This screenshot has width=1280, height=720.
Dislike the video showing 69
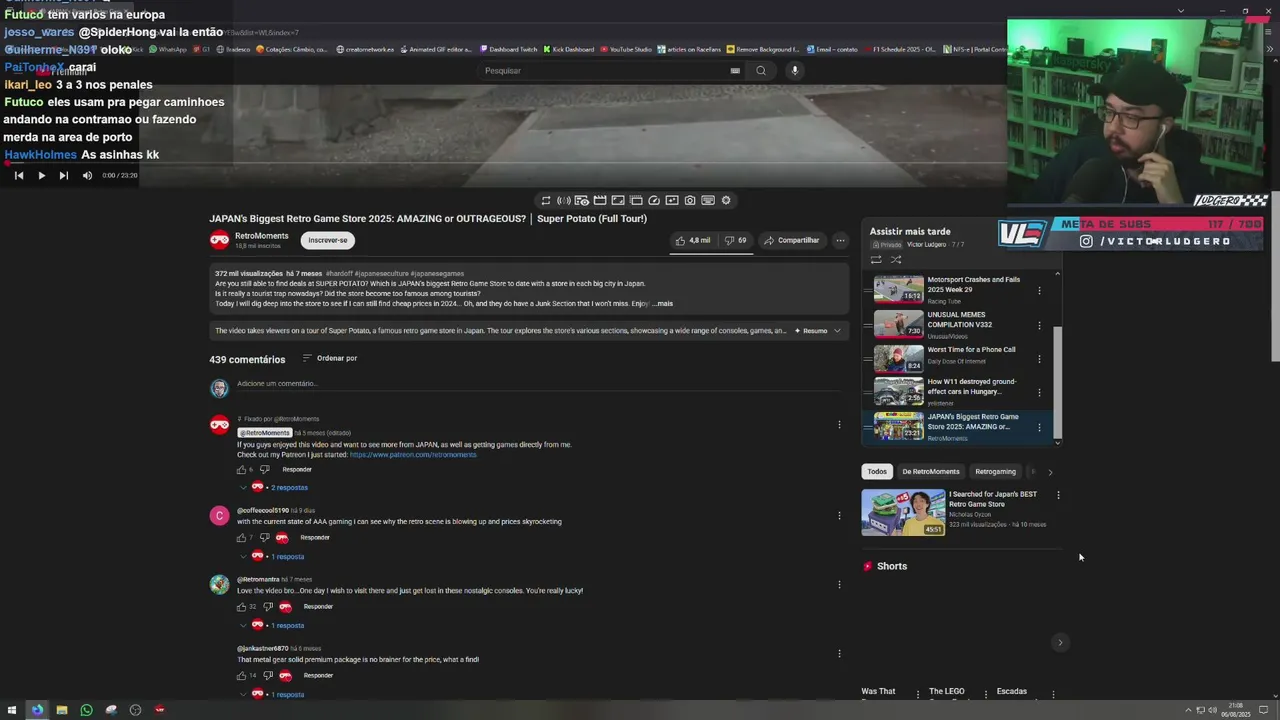(736, 240)
